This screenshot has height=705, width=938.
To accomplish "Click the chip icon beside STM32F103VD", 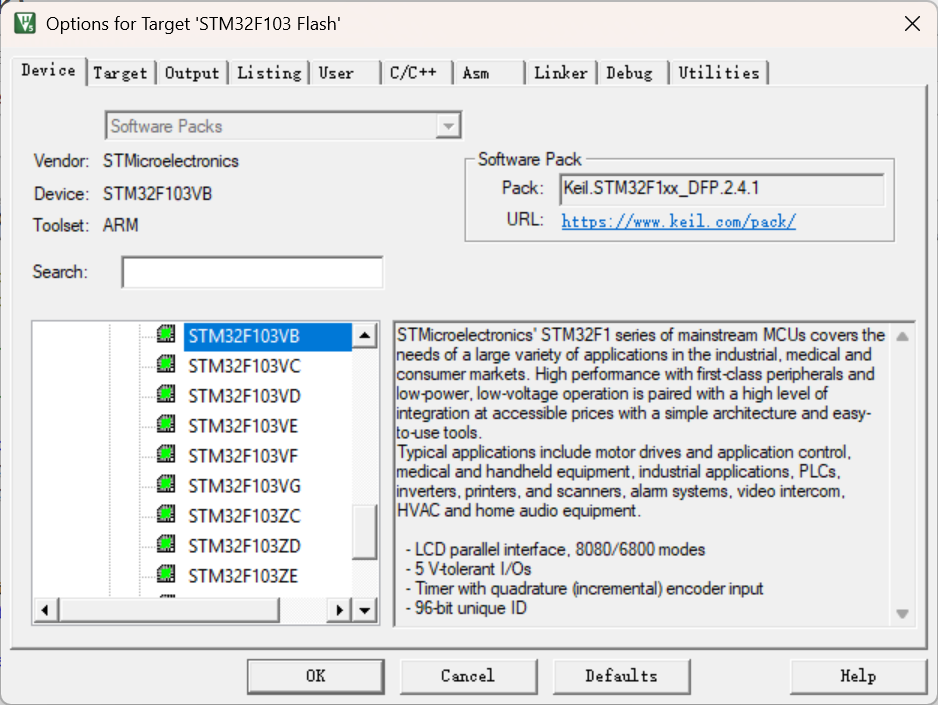I will [x=166, y=394].
